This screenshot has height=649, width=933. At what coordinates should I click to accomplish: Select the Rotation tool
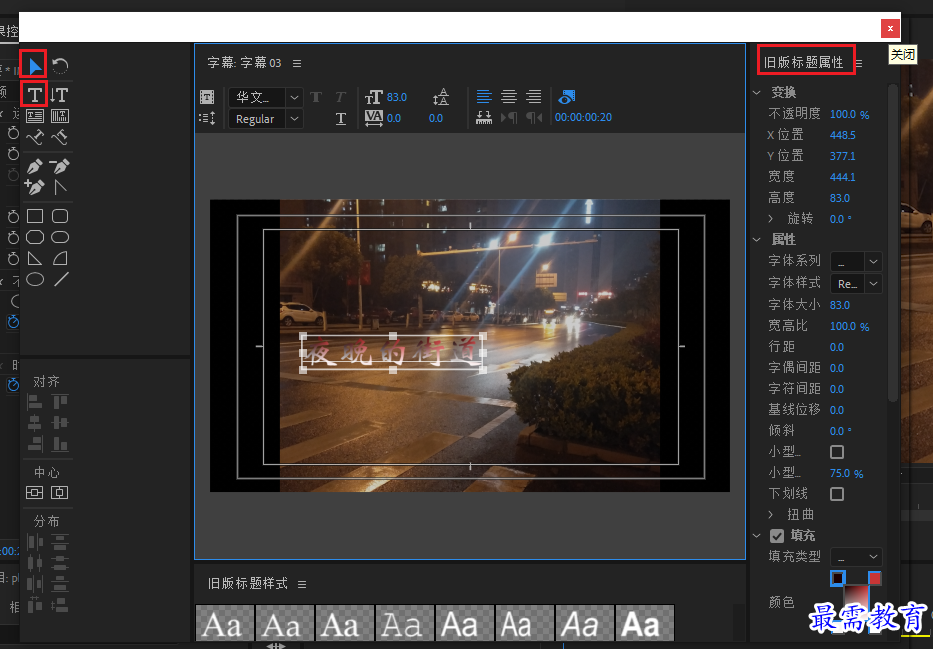60,65
